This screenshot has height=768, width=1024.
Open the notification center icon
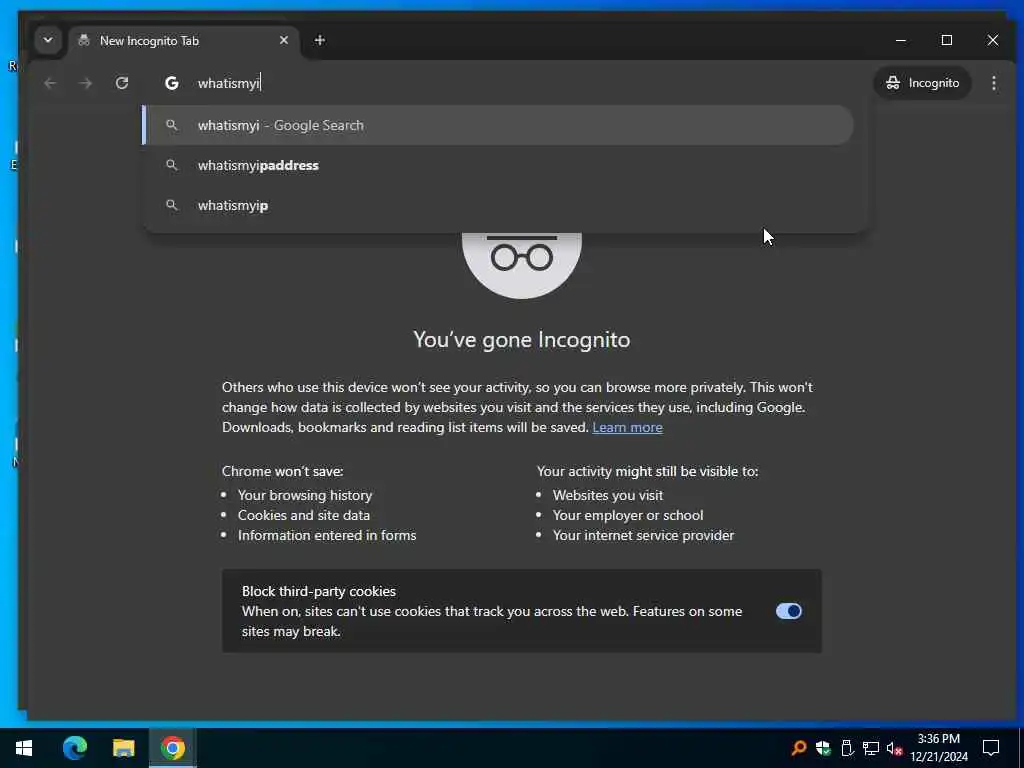[x=991, y=748]
